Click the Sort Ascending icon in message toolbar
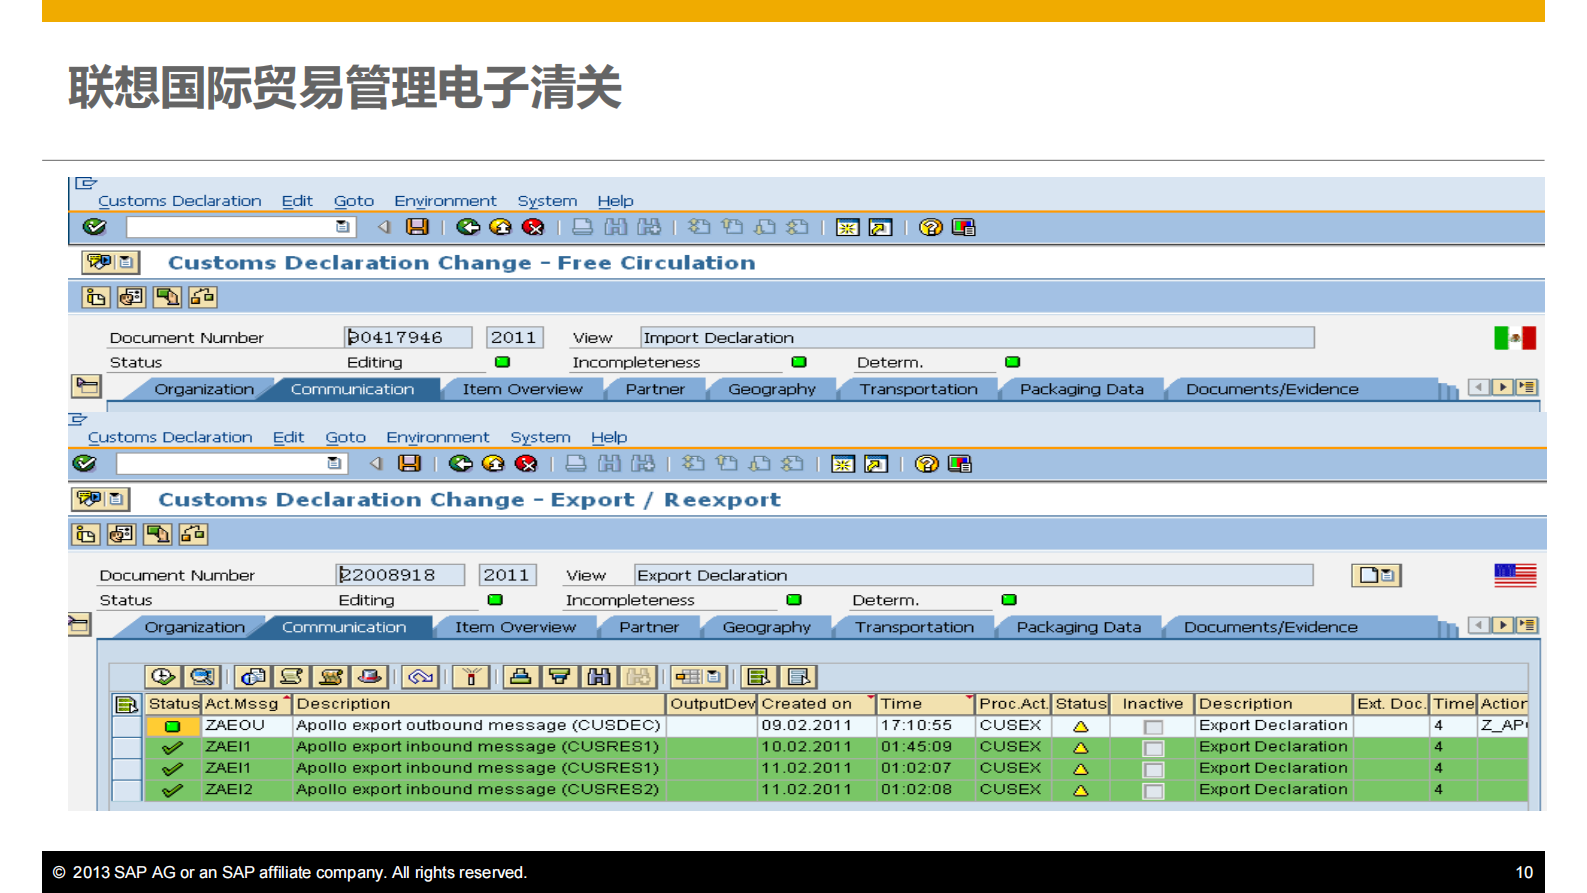 [x=520, y=677]
